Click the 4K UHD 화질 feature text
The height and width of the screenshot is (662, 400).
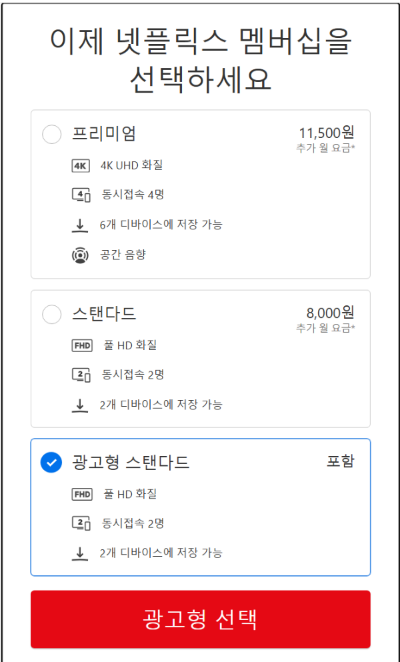(x=131, y=166)
